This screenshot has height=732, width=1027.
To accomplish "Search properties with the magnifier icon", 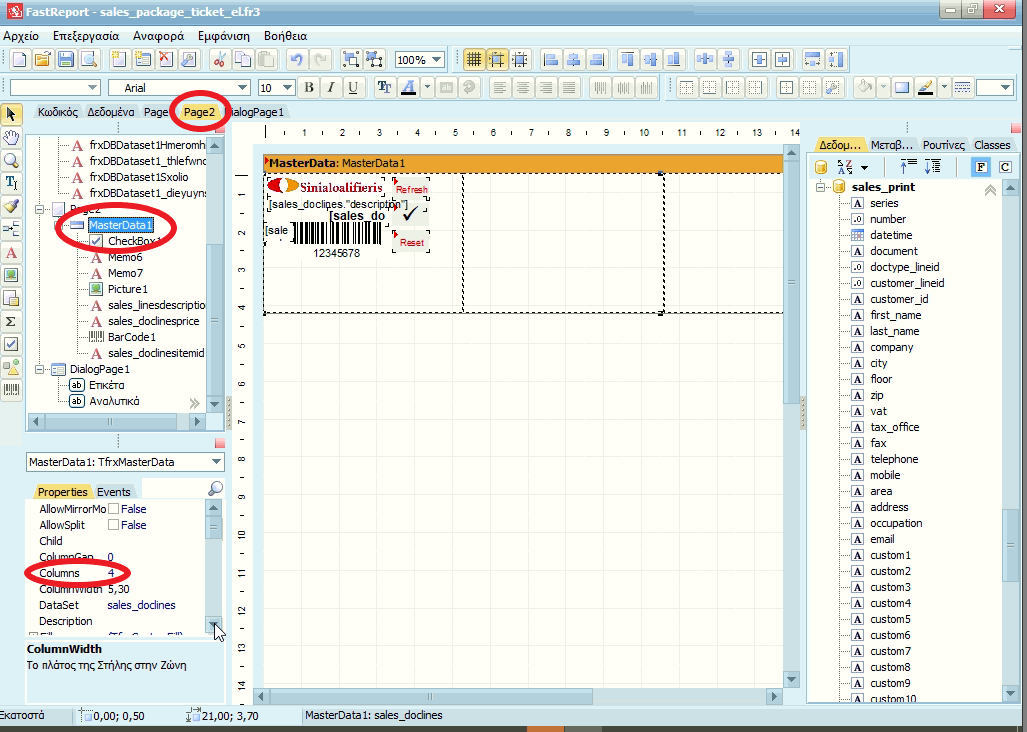I will tap(215, 488).
